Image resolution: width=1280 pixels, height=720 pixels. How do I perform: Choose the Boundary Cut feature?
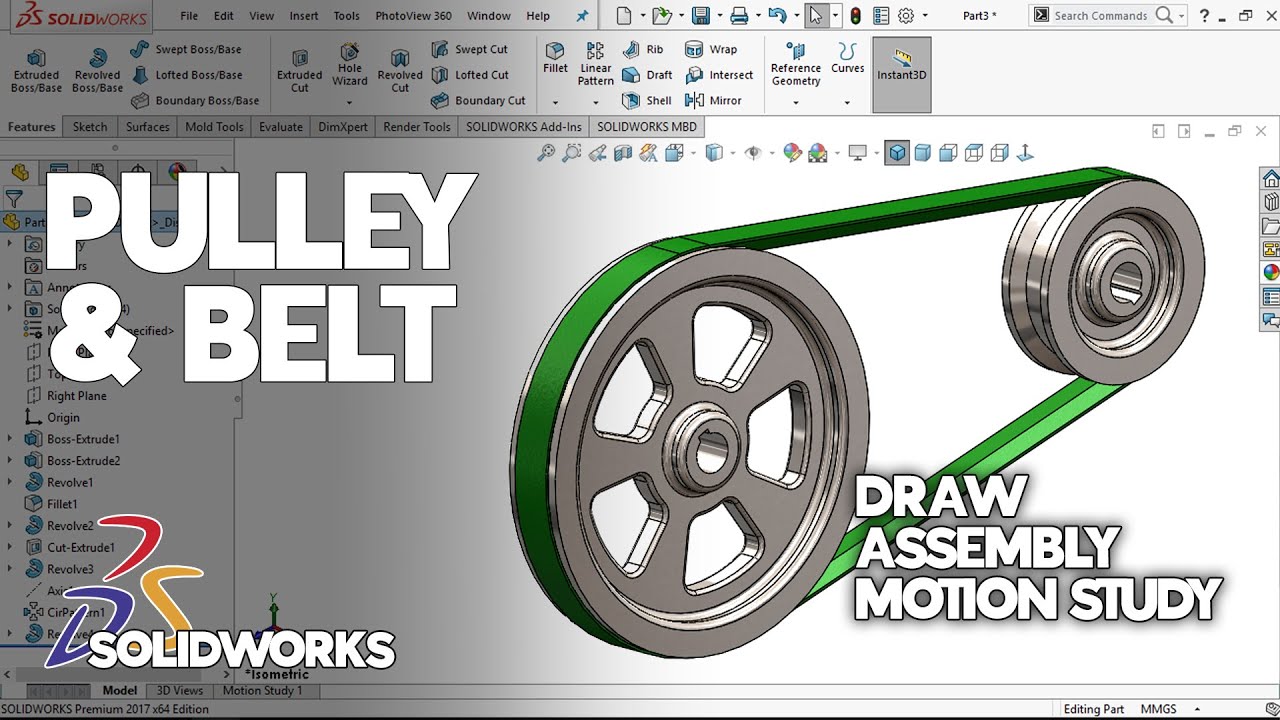click(x=478, y=100)
